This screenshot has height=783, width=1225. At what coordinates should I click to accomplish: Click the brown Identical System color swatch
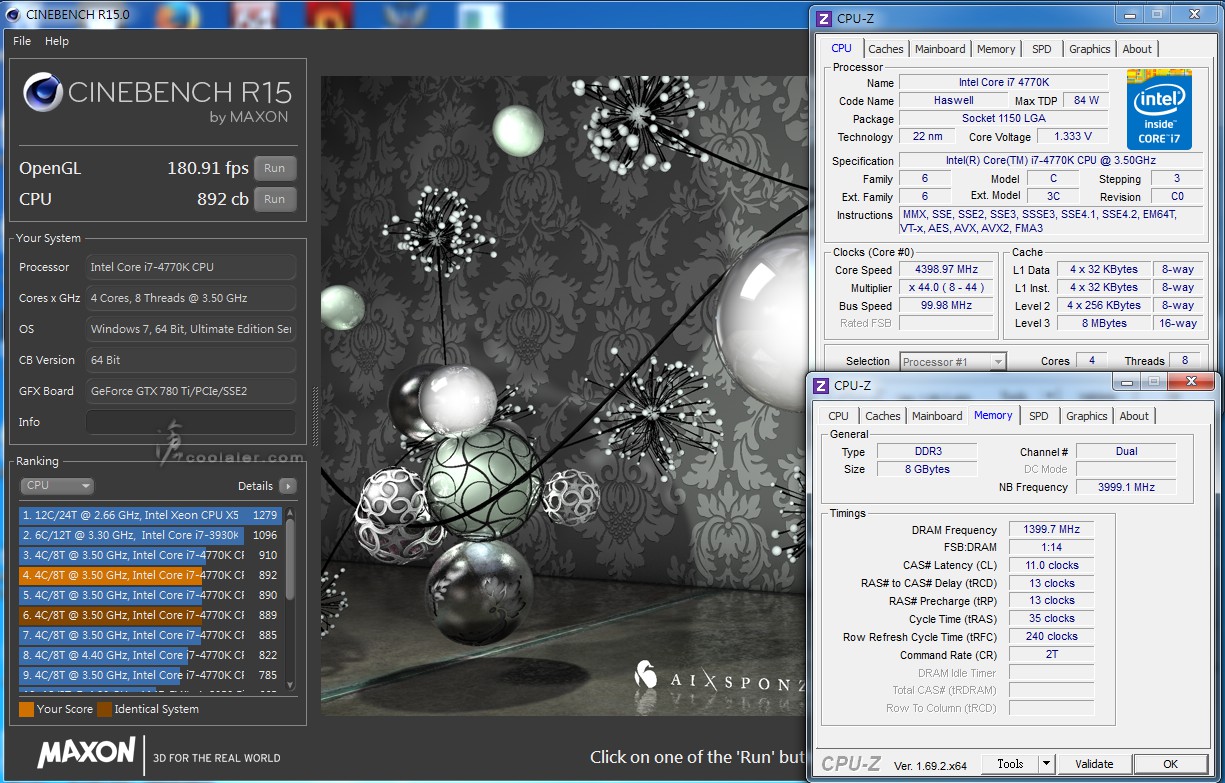click(104, 709)
